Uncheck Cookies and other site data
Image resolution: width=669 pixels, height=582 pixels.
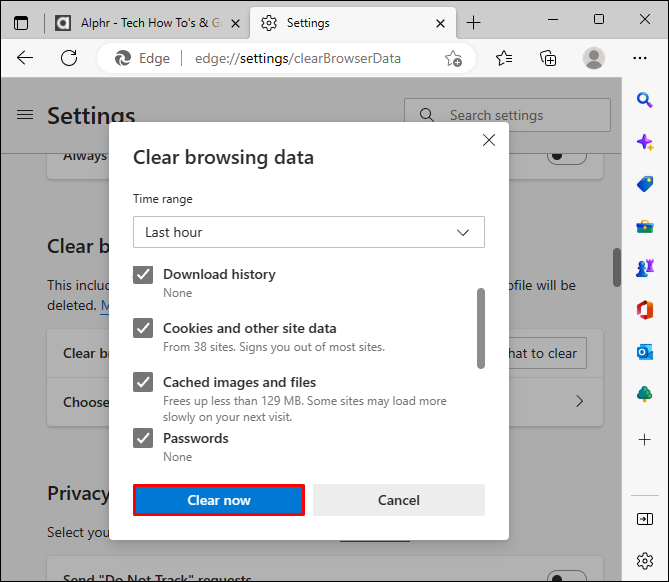(144, 329)
